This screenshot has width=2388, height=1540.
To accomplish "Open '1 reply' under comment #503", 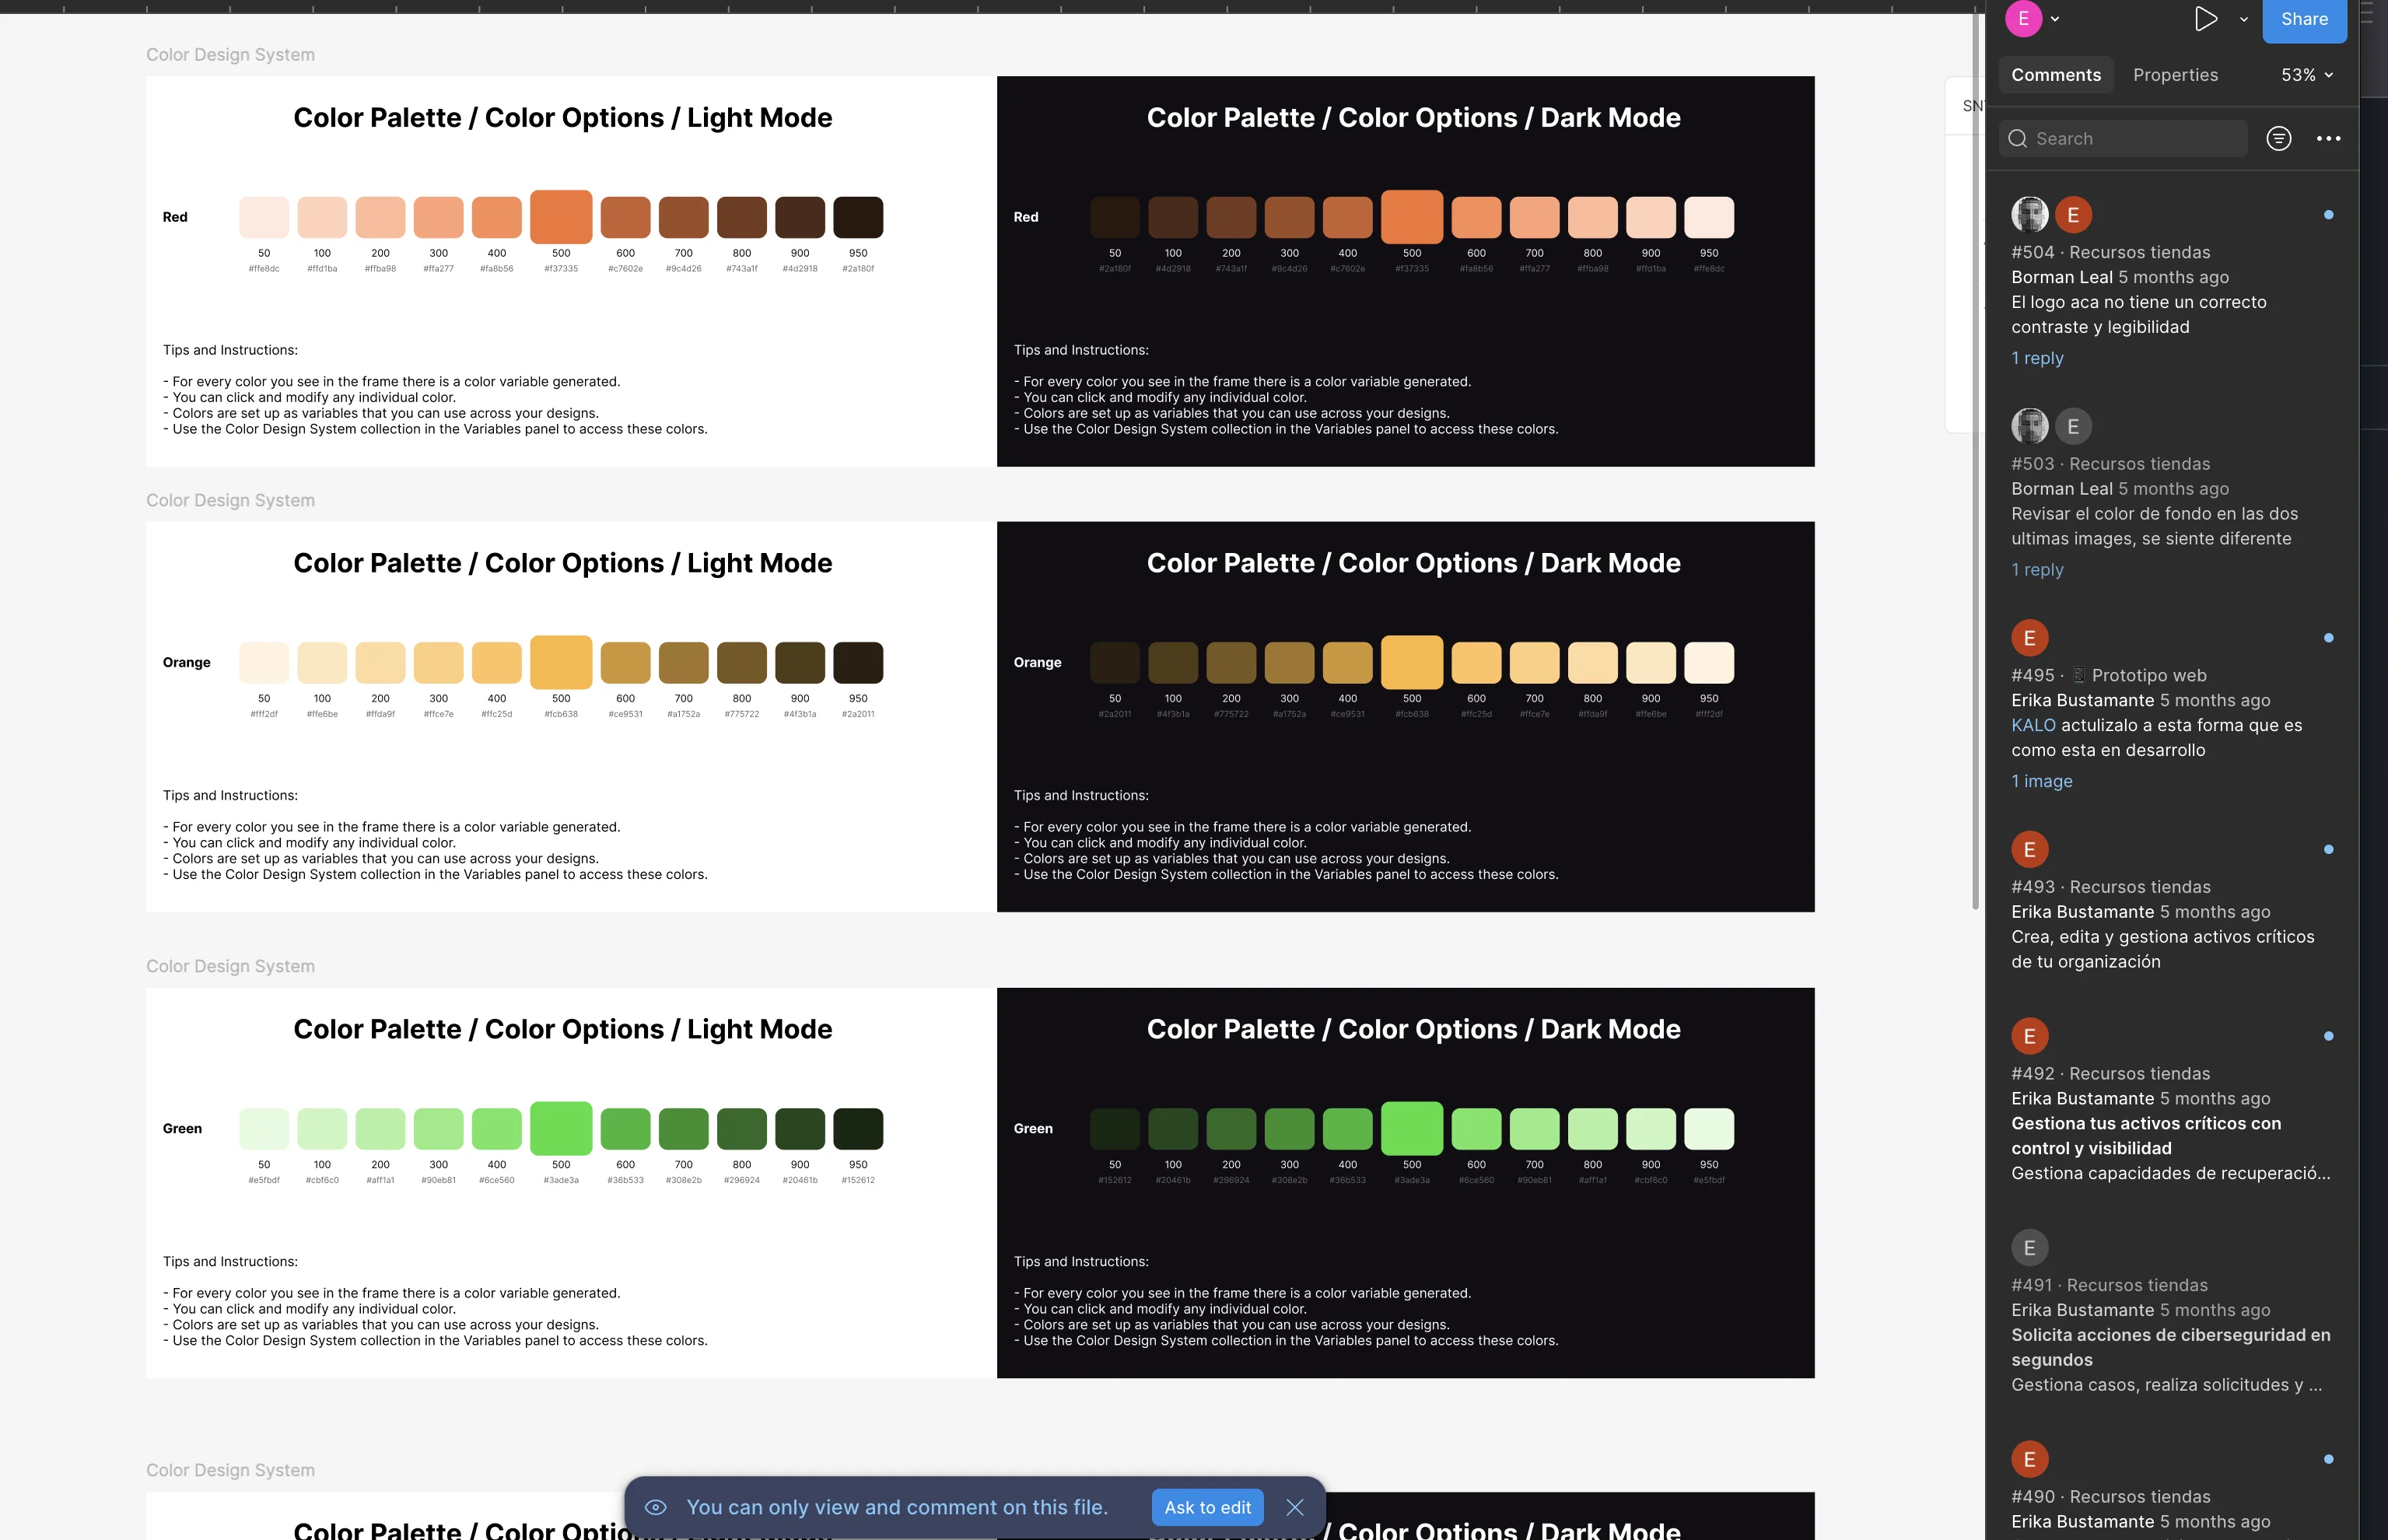I will point(2037,570).
